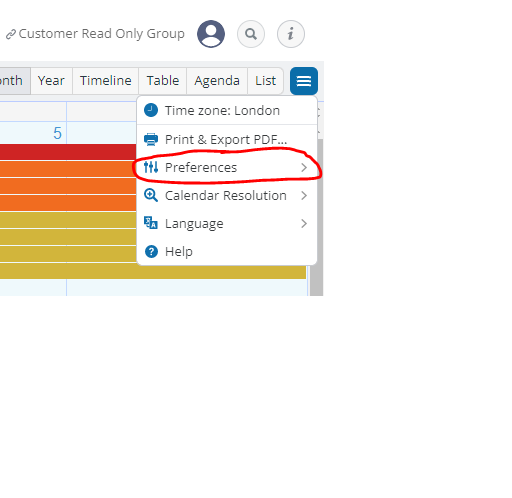The height and width of the screenshot is (498, 512).
Task: Switch to the Year view tab
Action: coord(51,81)
